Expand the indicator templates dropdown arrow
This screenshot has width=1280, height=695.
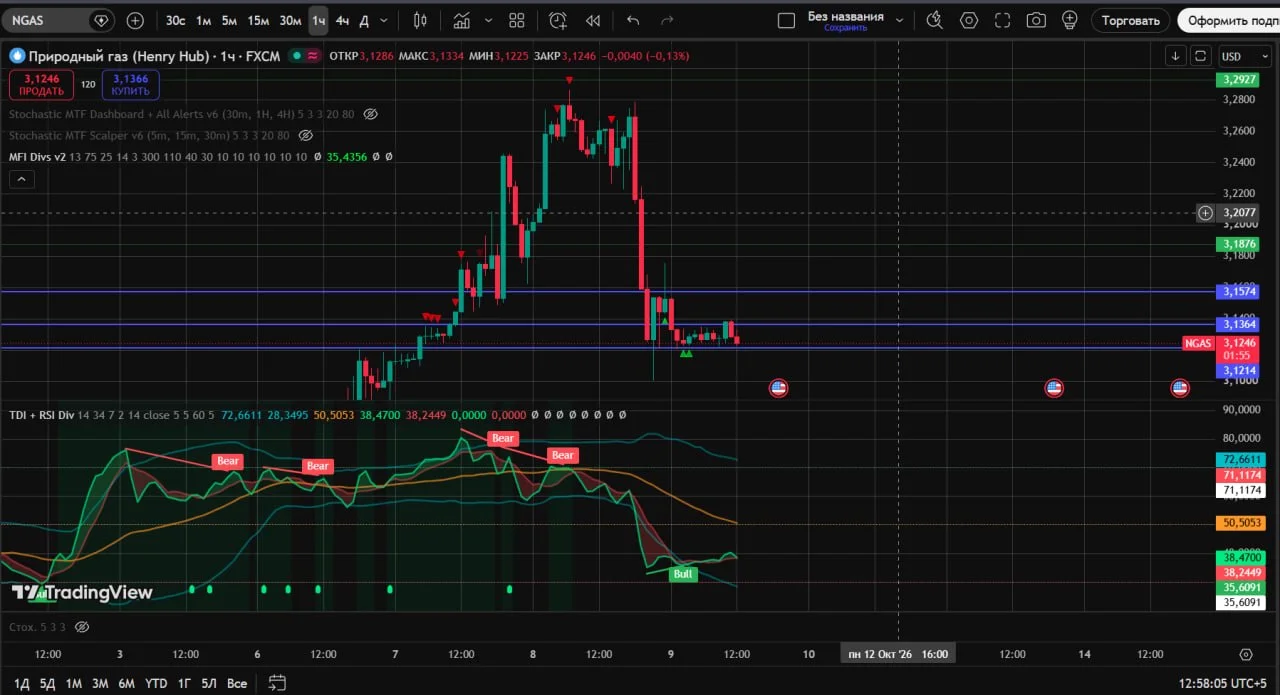(488, 20)
